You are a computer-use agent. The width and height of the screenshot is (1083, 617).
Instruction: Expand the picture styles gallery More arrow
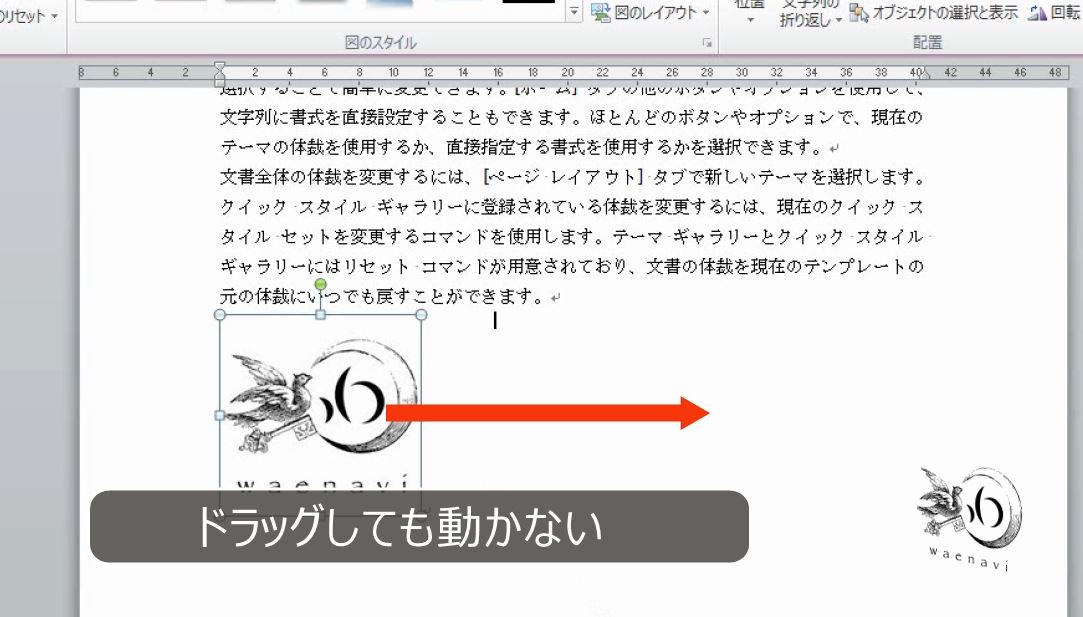tap(574, 12)
